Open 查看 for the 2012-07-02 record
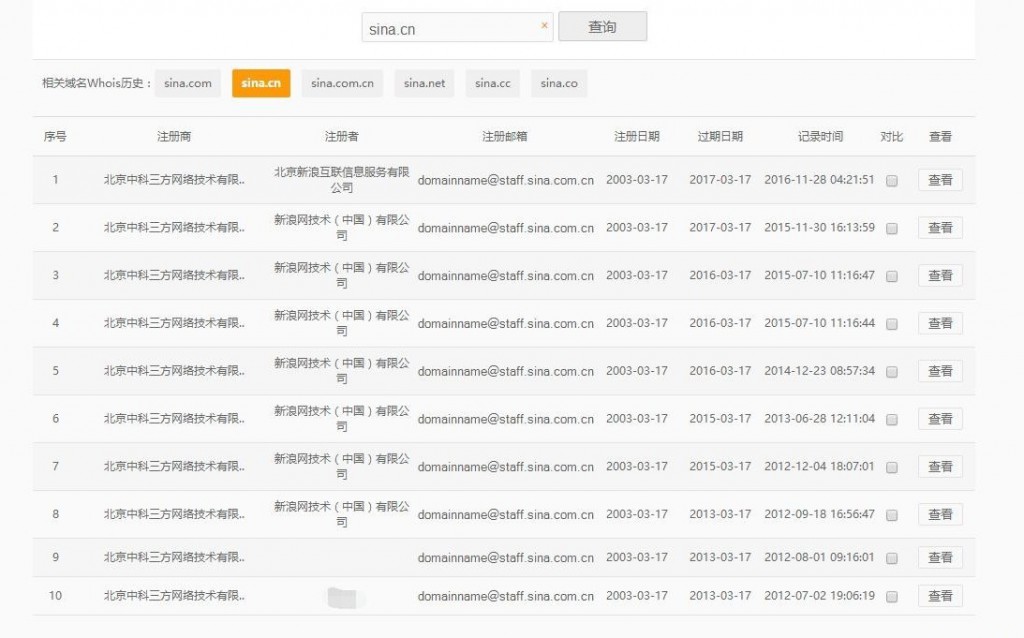The width and height of the screenshot is (1024, 638). point(940,596)
